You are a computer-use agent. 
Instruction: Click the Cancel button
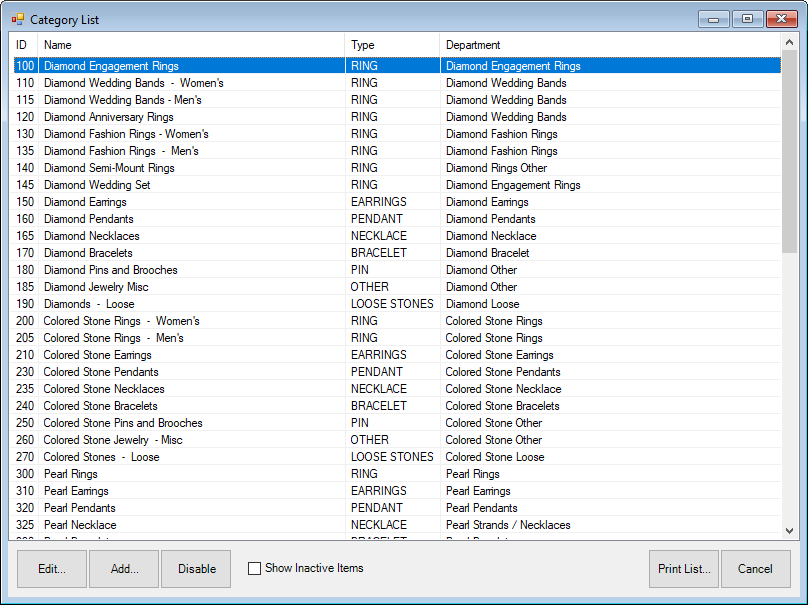(x=755, y=569)
